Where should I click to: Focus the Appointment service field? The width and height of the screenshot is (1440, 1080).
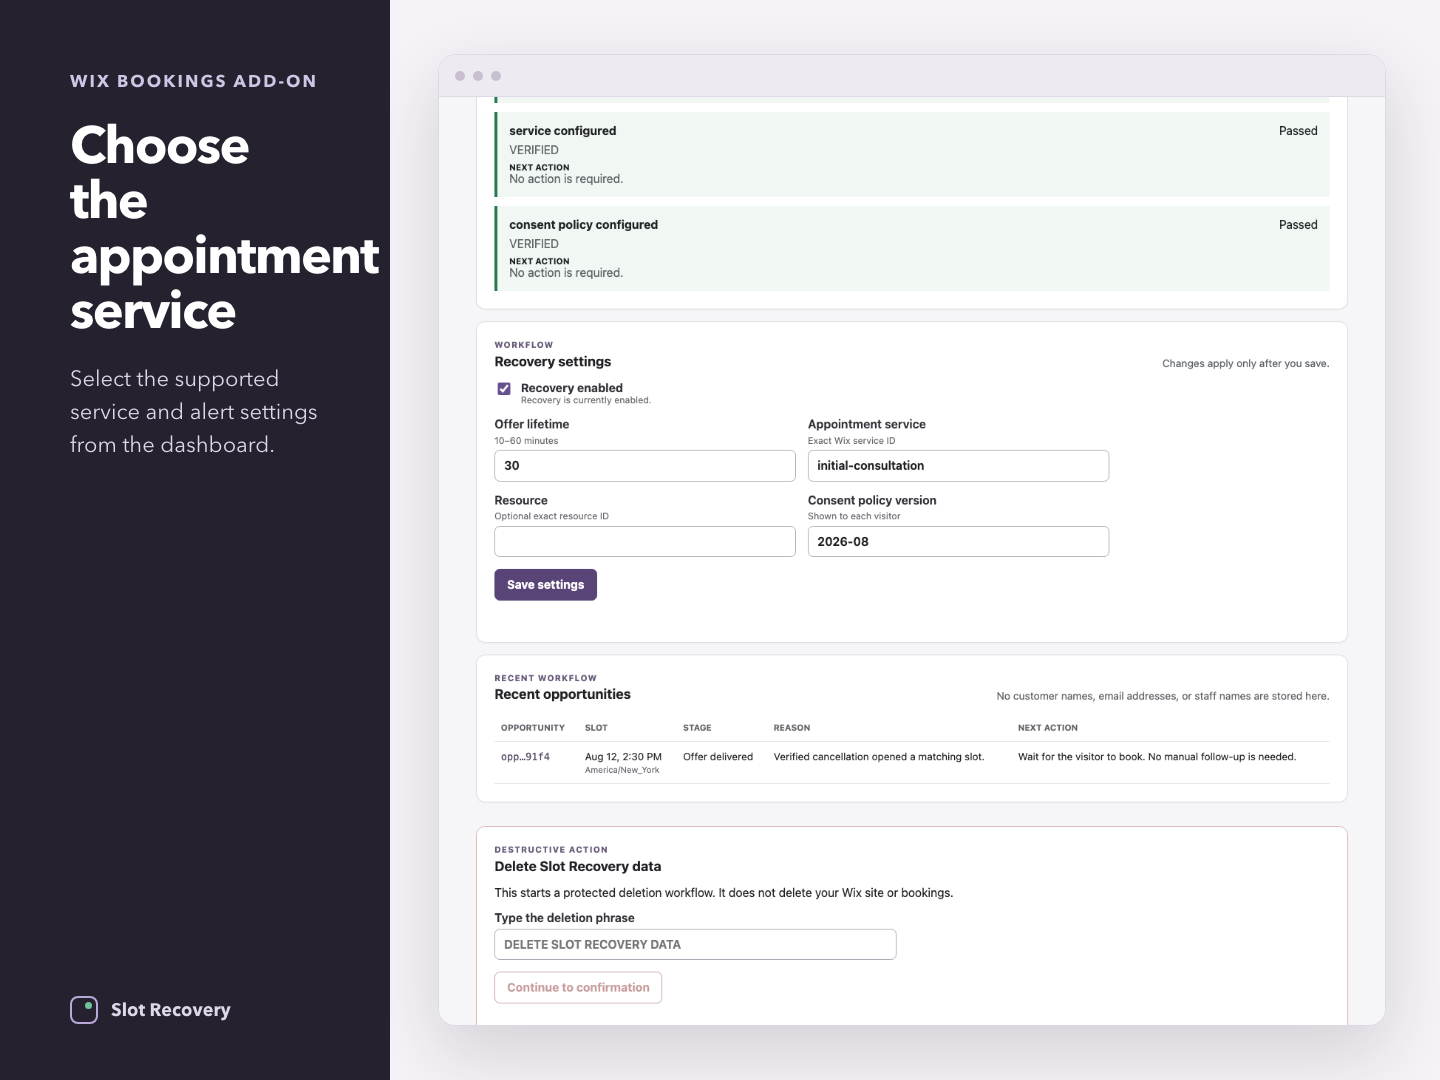(958, 466)
